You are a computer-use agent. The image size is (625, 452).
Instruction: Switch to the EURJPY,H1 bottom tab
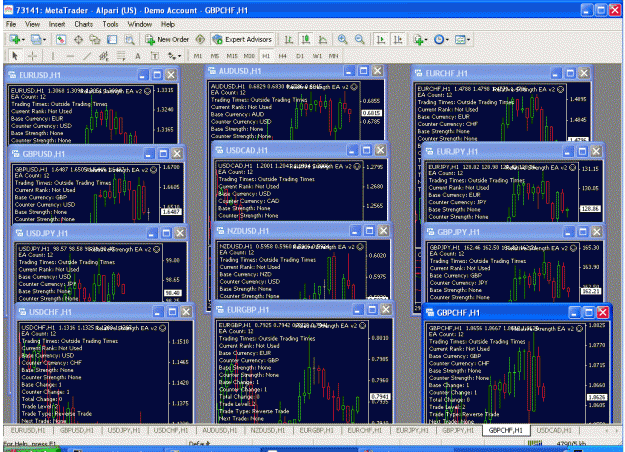point(412,430)
